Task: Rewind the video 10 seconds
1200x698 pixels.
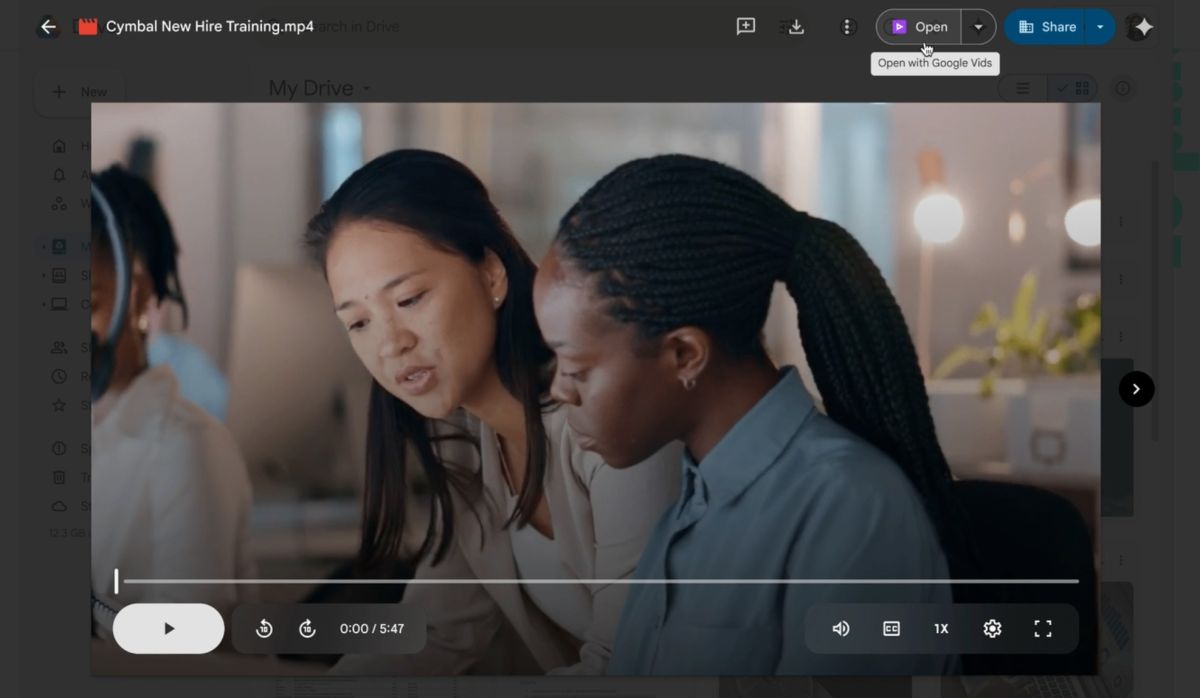Action: click(x=263, y=628)
